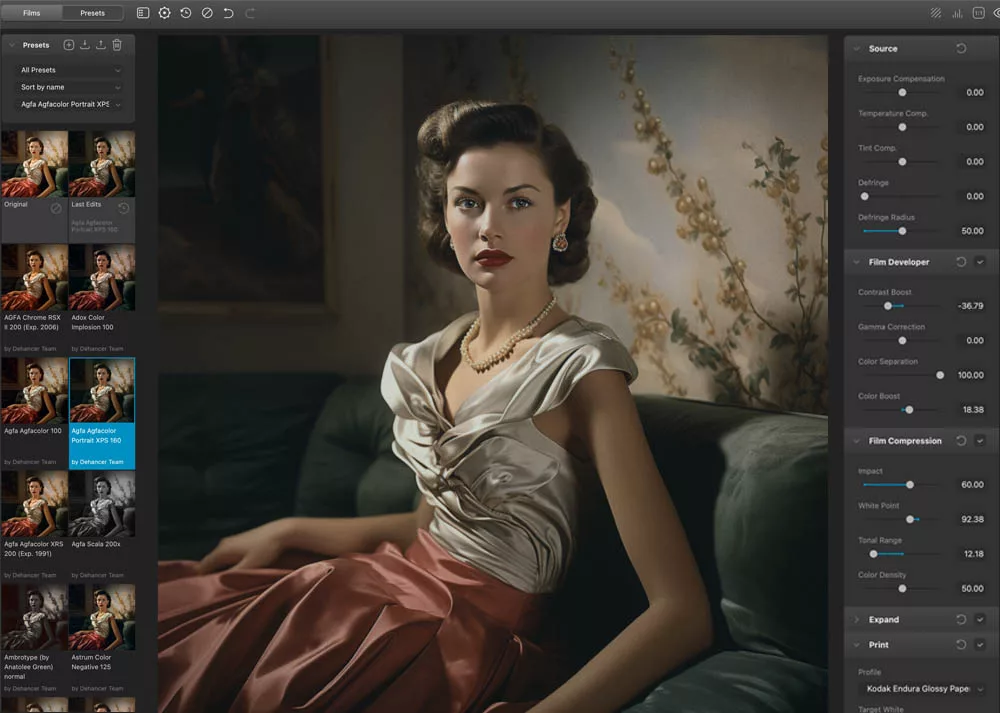Select the Films tab
Image resolution: width=1000 pixels, height=713 pixels.
31,13
